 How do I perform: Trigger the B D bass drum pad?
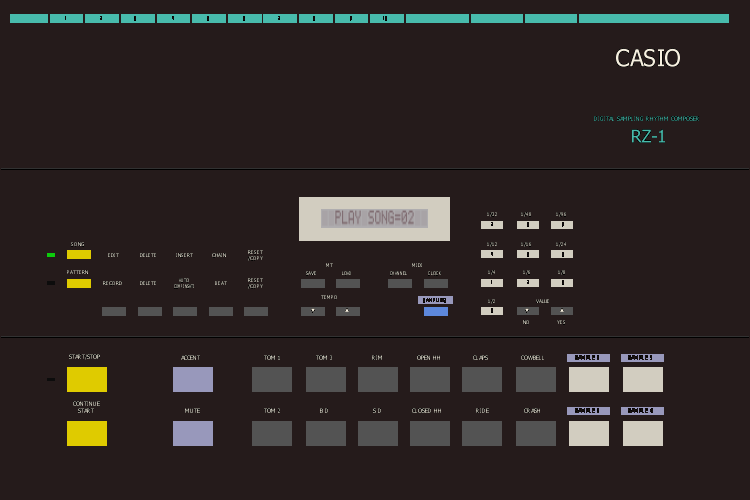click(325, 433)
